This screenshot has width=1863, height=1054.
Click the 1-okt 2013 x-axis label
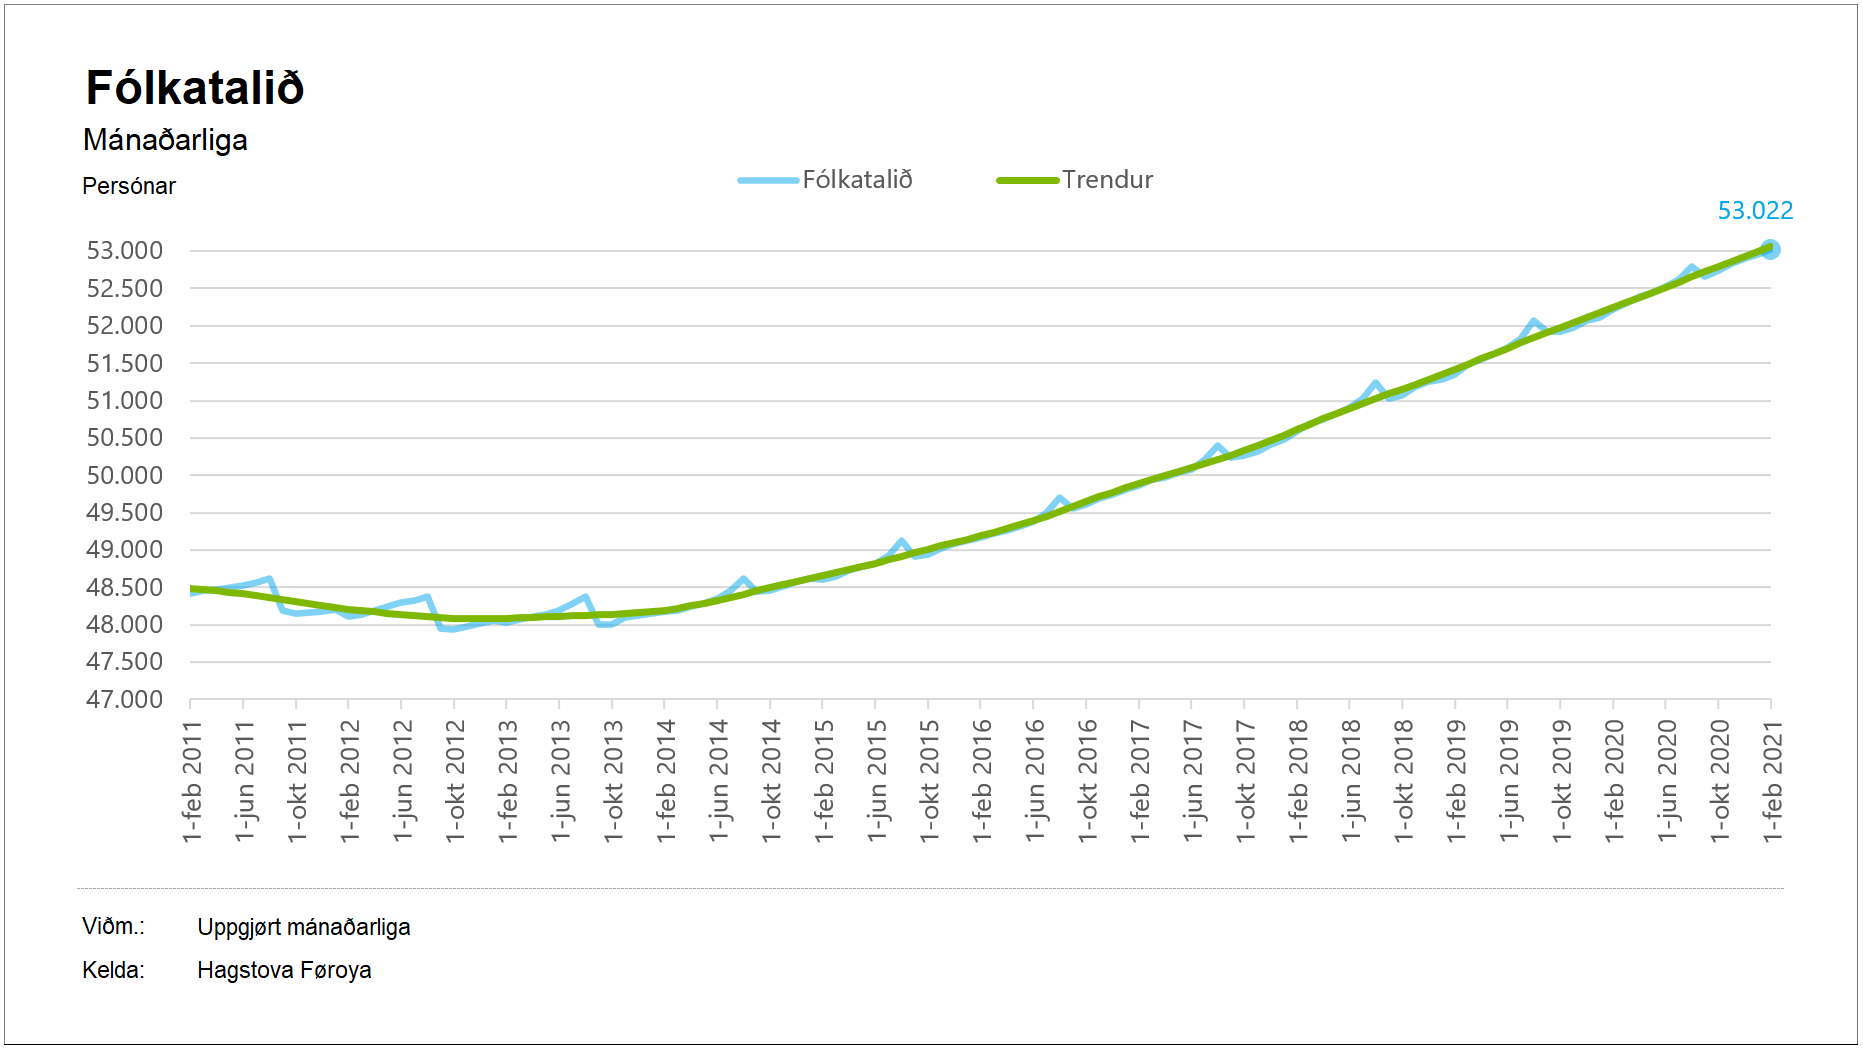click(x=613, y=781)
